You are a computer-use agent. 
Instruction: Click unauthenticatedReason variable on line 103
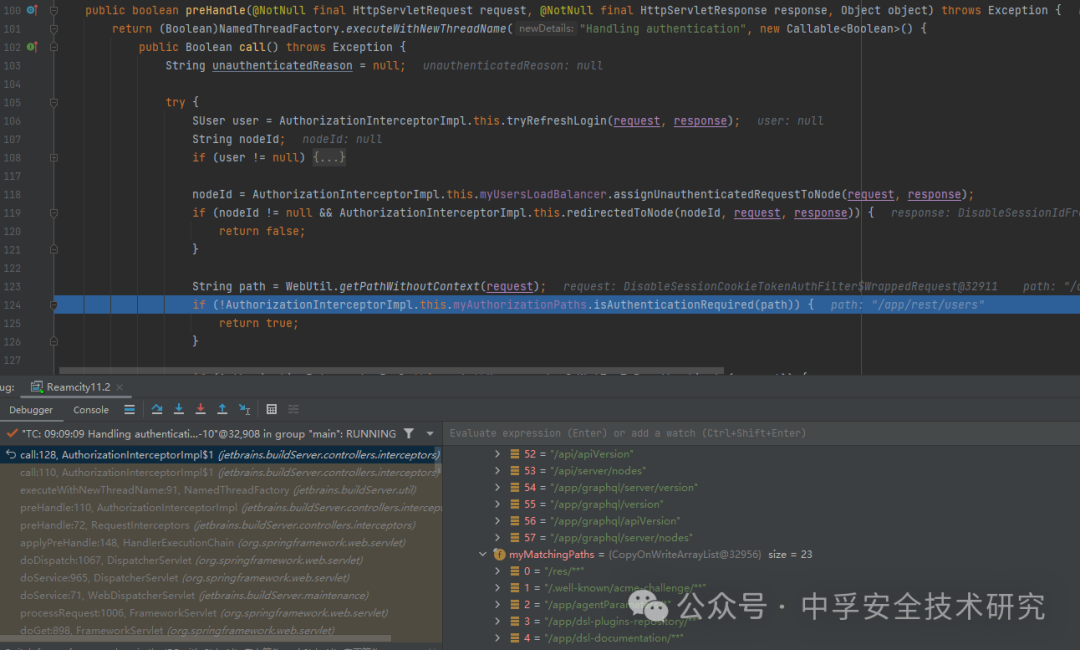pos(282,65)
